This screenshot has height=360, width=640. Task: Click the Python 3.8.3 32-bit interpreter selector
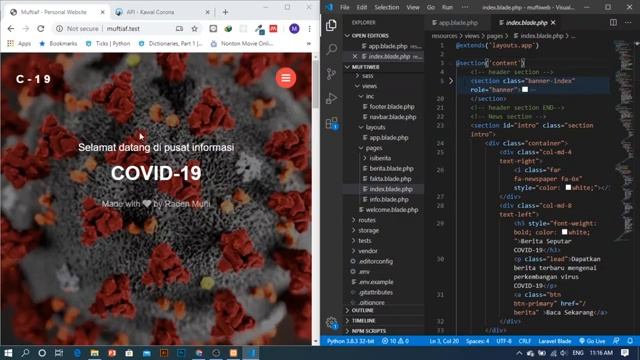[350, 341]
